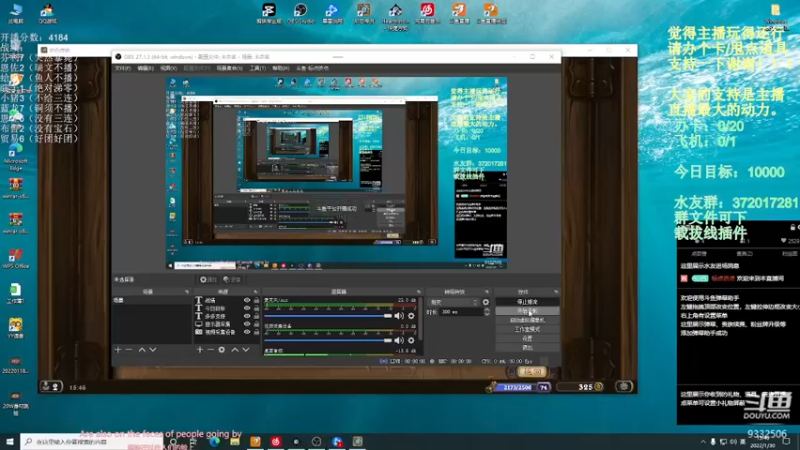Mute the 麦克风/Aux speaker icon

(x=399, y=316)
